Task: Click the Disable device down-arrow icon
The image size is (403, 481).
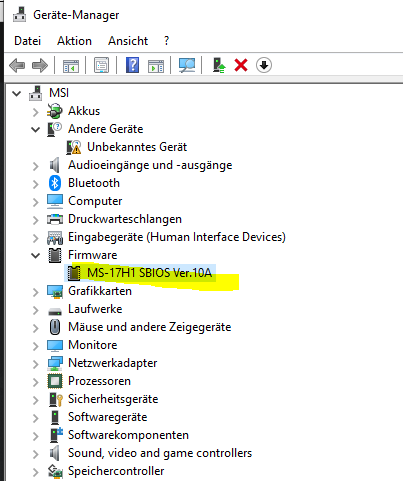Action: (x=264, y=65)
